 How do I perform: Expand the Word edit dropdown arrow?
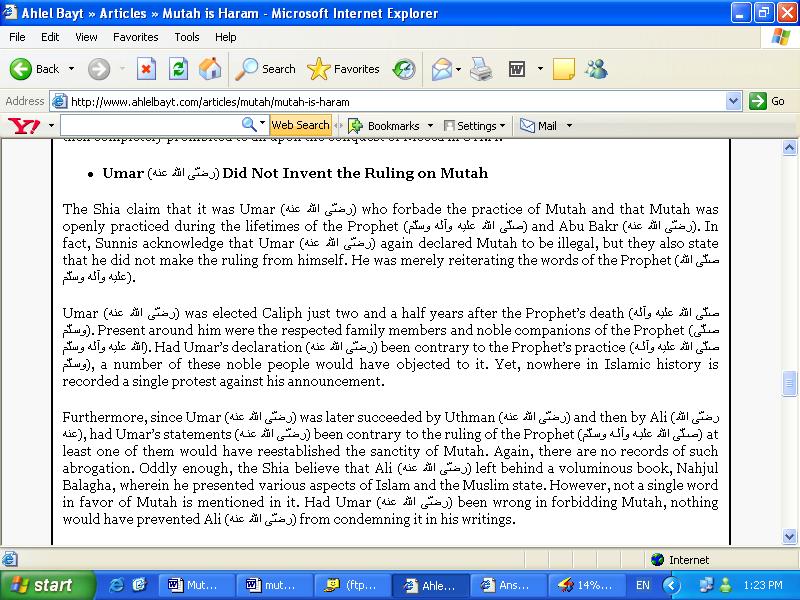(x=540, y=69)
